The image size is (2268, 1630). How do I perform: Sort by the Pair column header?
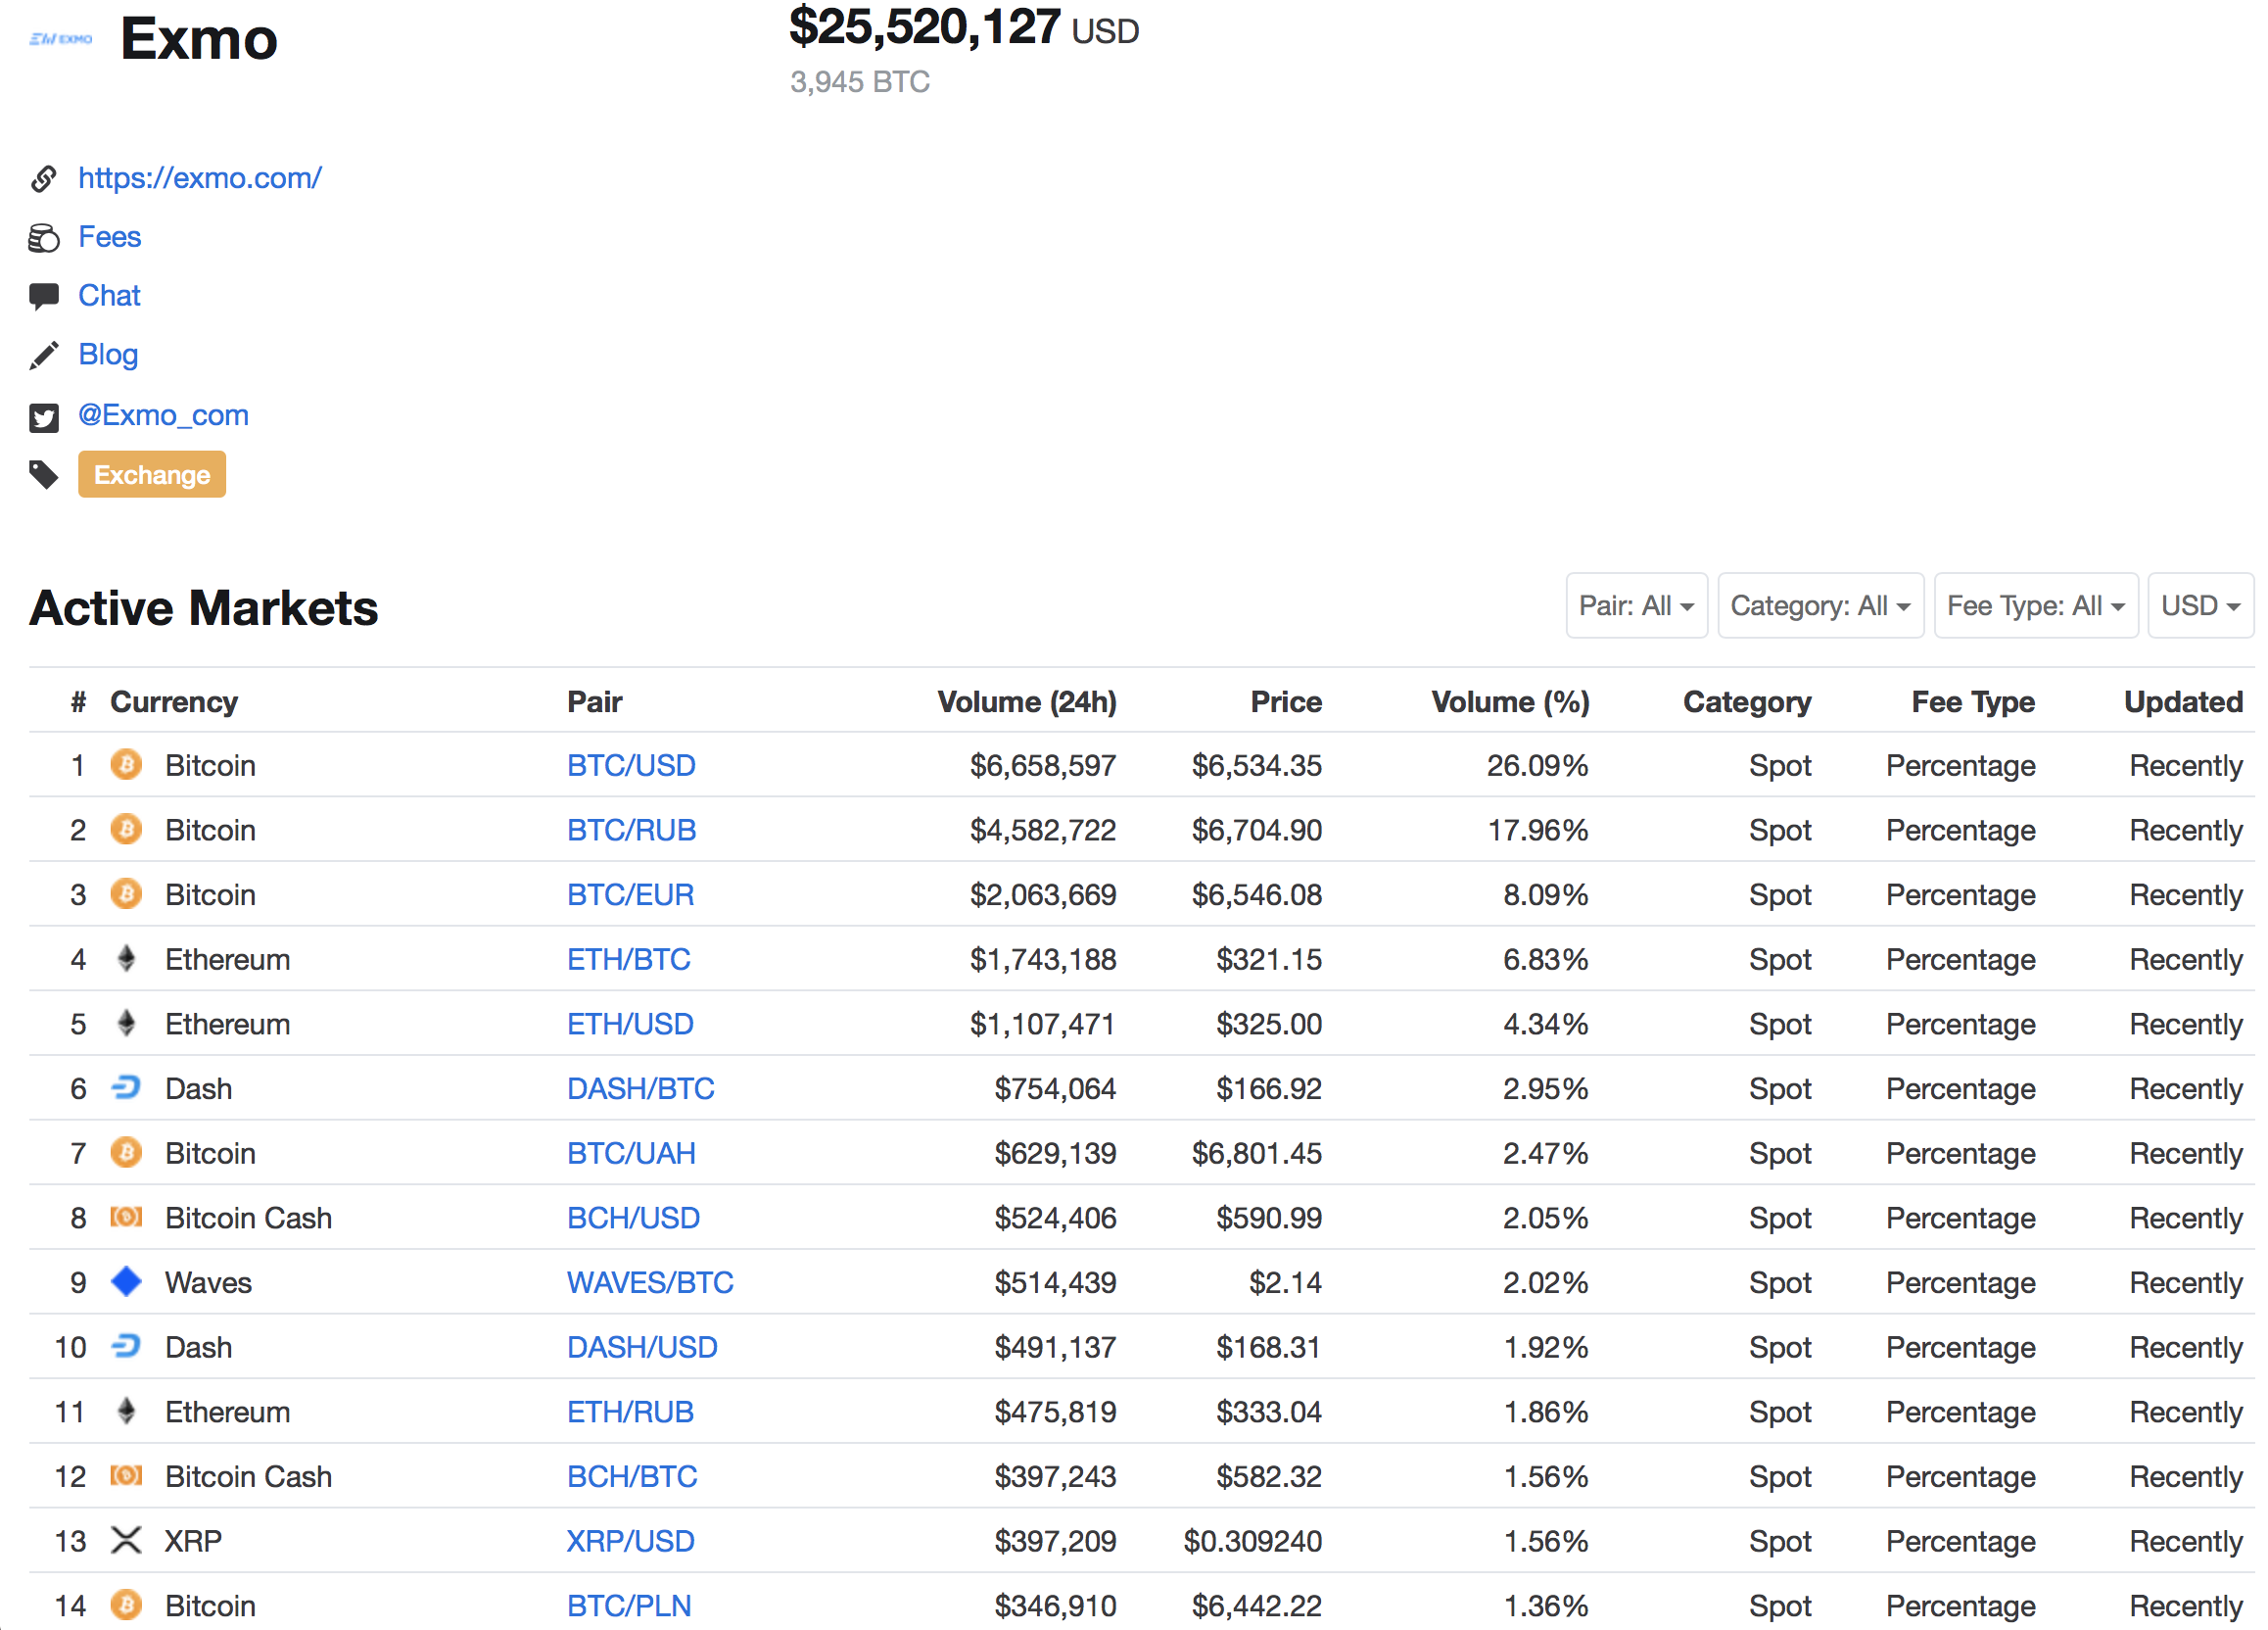pos(594,702)
